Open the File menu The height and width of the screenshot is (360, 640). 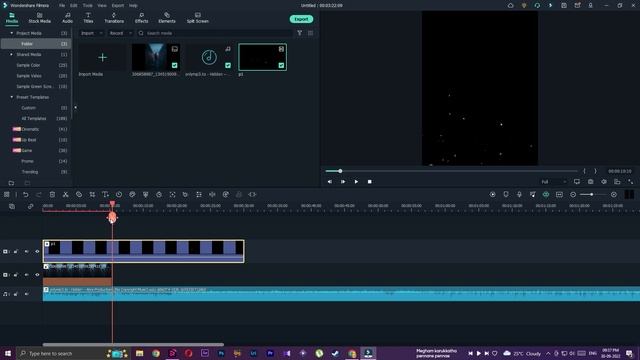pyautogui.click(x=62, y=6)
